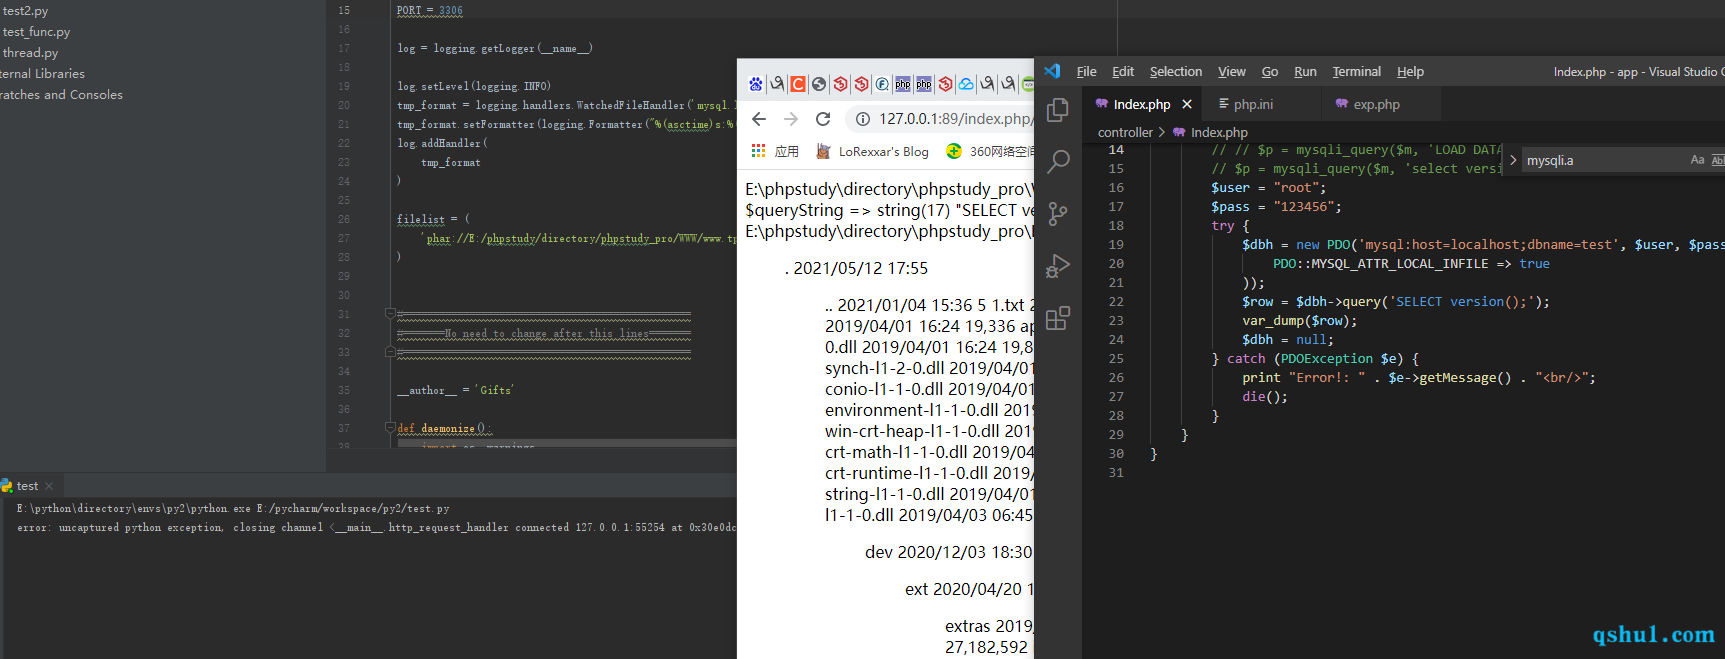Screen dimensions: 1725x659
Task: Click the $pass = "123456" line in VS Code
Action: click(1276, 207)
